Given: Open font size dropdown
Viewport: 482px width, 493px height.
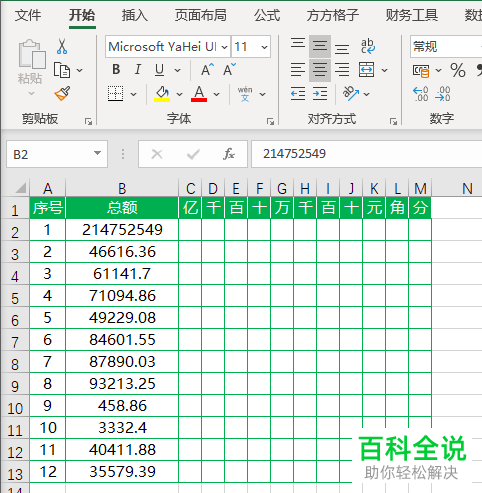Looking at the screenshot, I should tap(264, 47).
